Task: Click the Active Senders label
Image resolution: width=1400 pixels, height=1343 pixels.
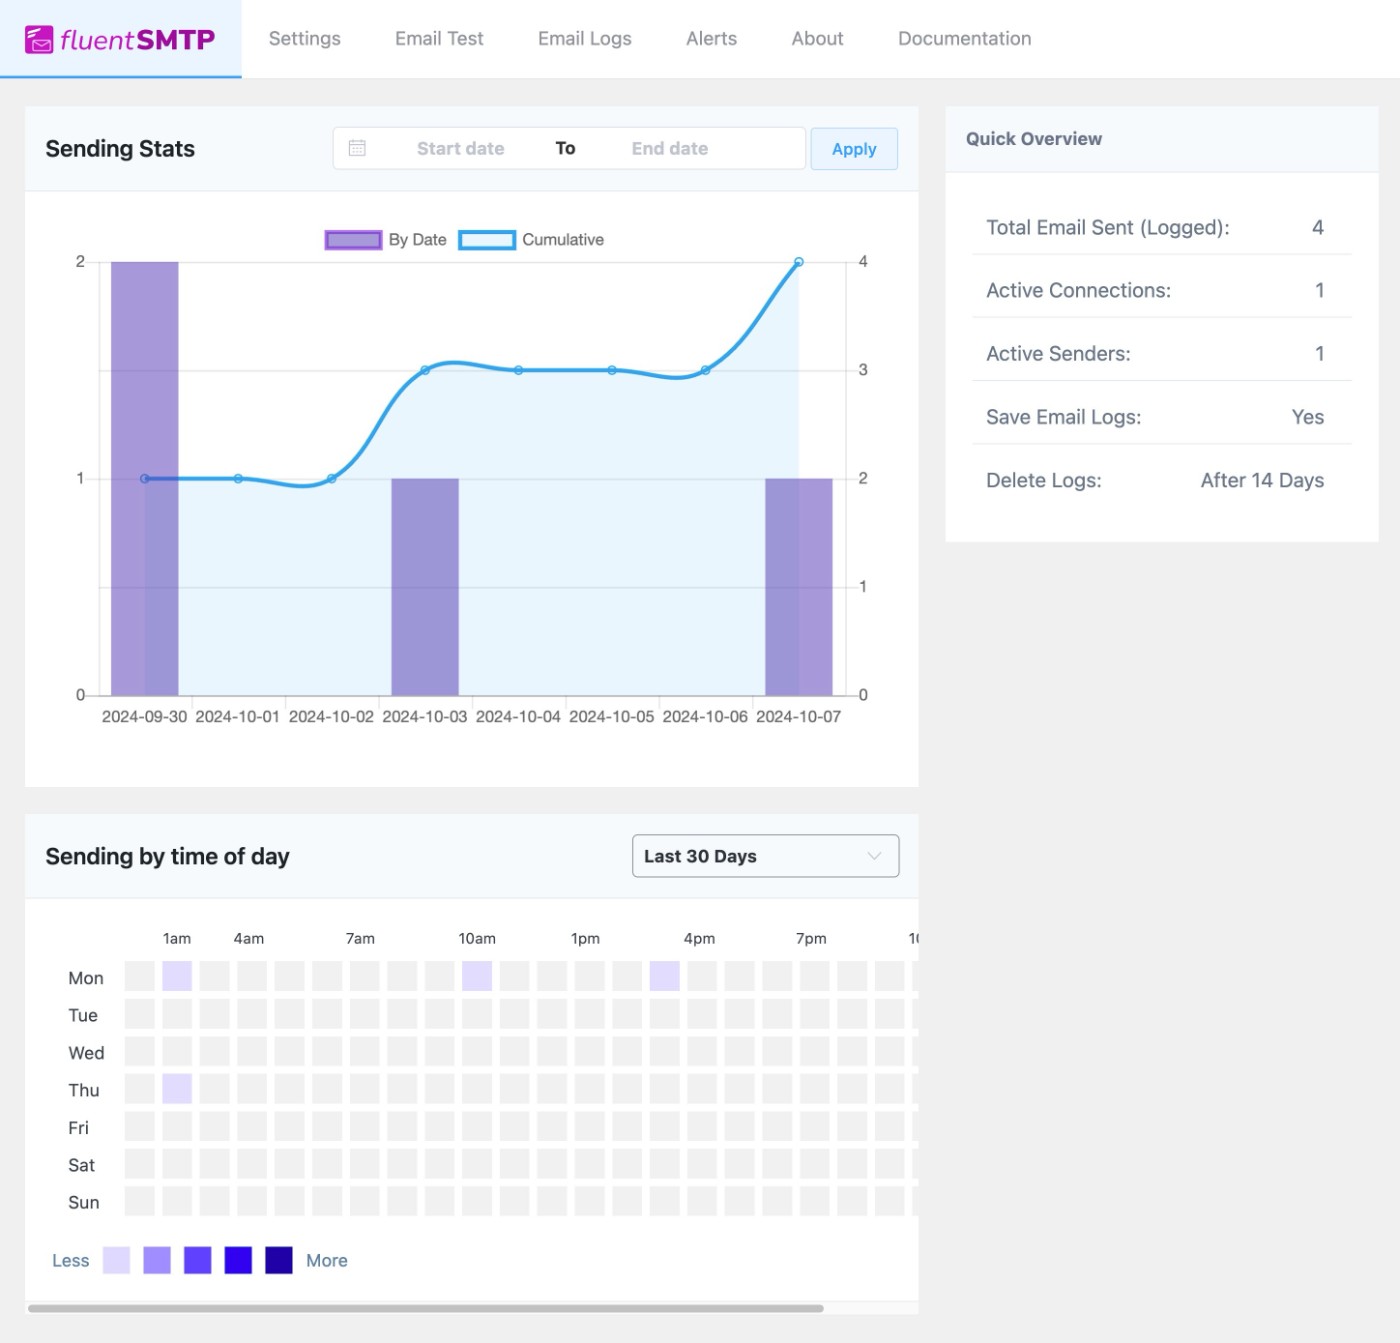Action: (x=1058, y=353)
